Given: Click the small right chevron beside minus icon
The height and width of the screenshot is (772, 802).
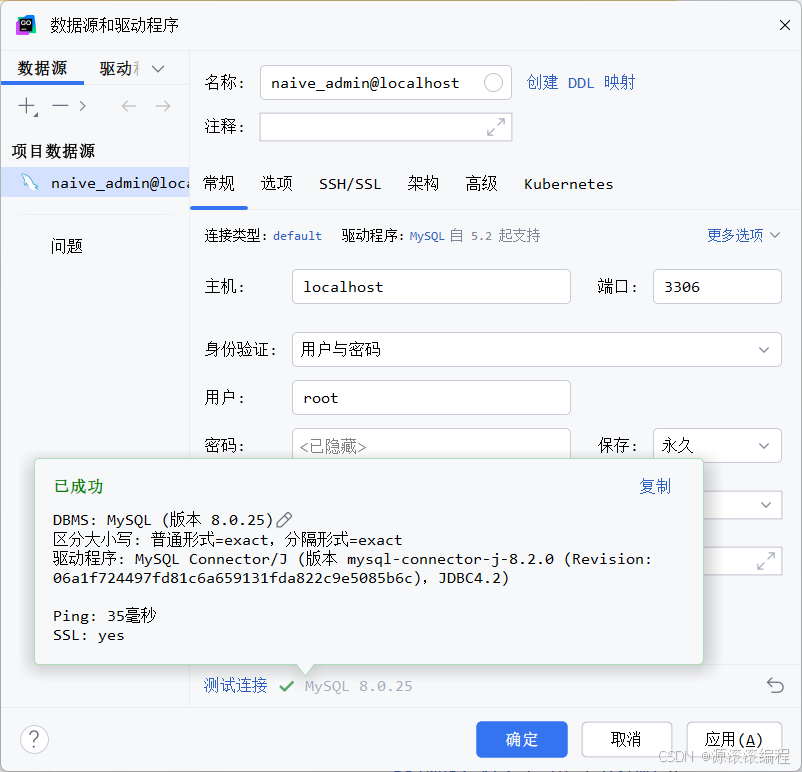Looking at the screenshot, I should [x=82, y=106].
